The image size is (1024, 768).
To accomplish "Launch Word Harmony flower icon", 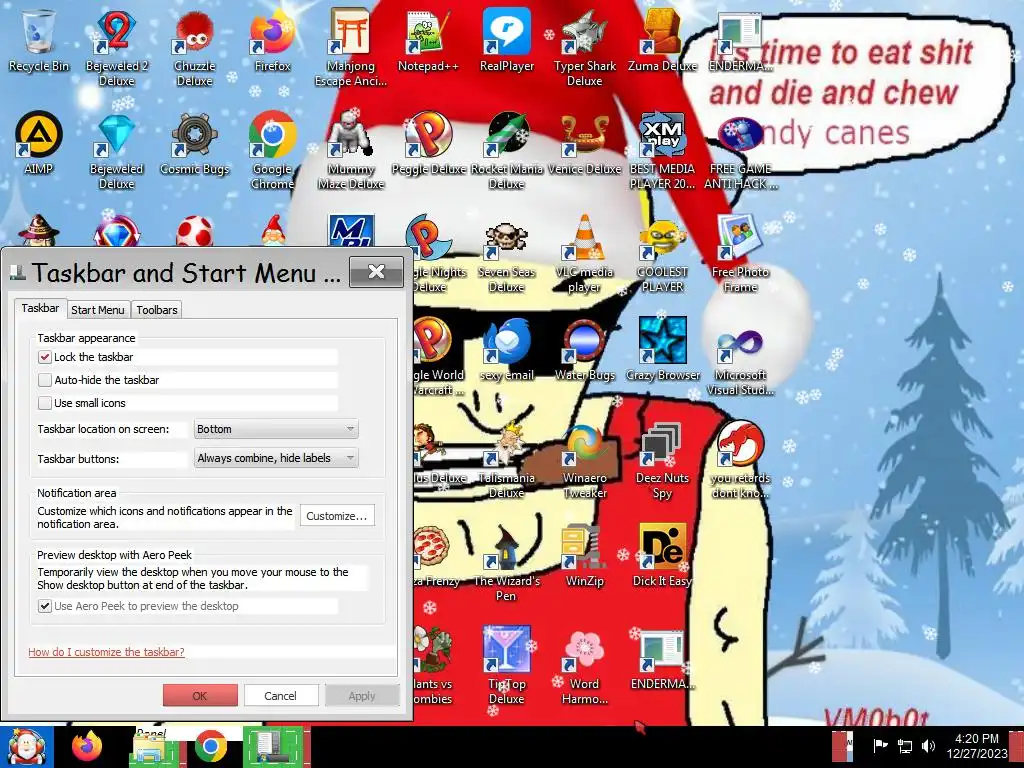I will tap(584, 666).
